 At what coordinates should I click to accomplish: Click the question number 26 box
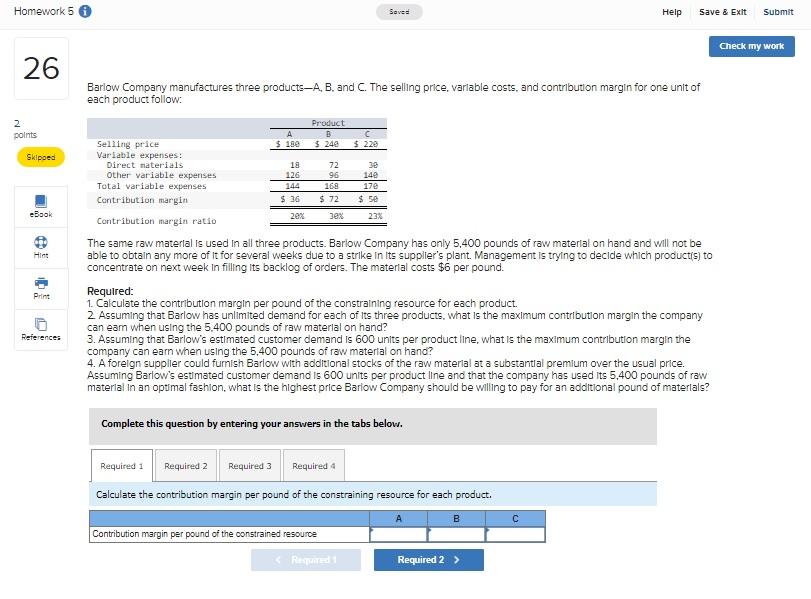click(x=41, y=68)
